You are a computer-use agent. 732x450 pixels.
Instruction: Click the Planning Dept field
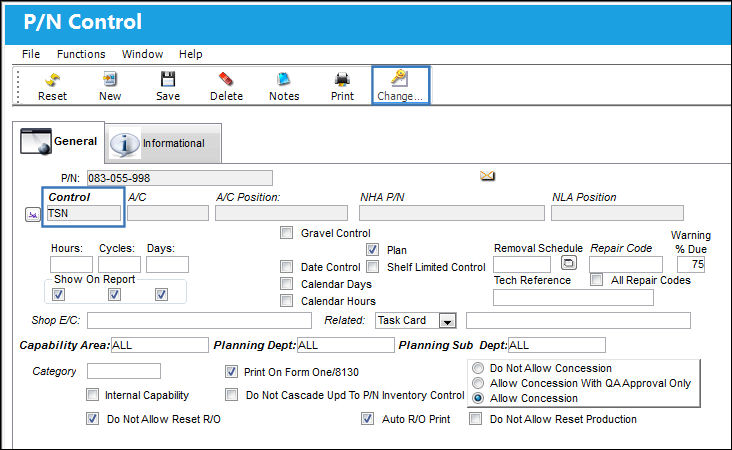pos(345,345)
